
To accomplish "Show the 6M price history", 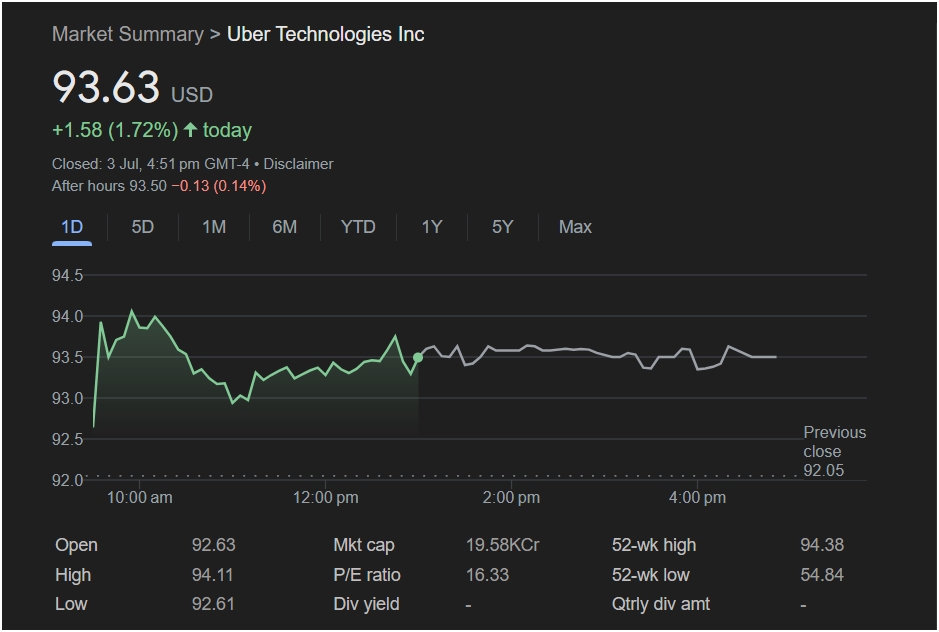I will (284, 227).
